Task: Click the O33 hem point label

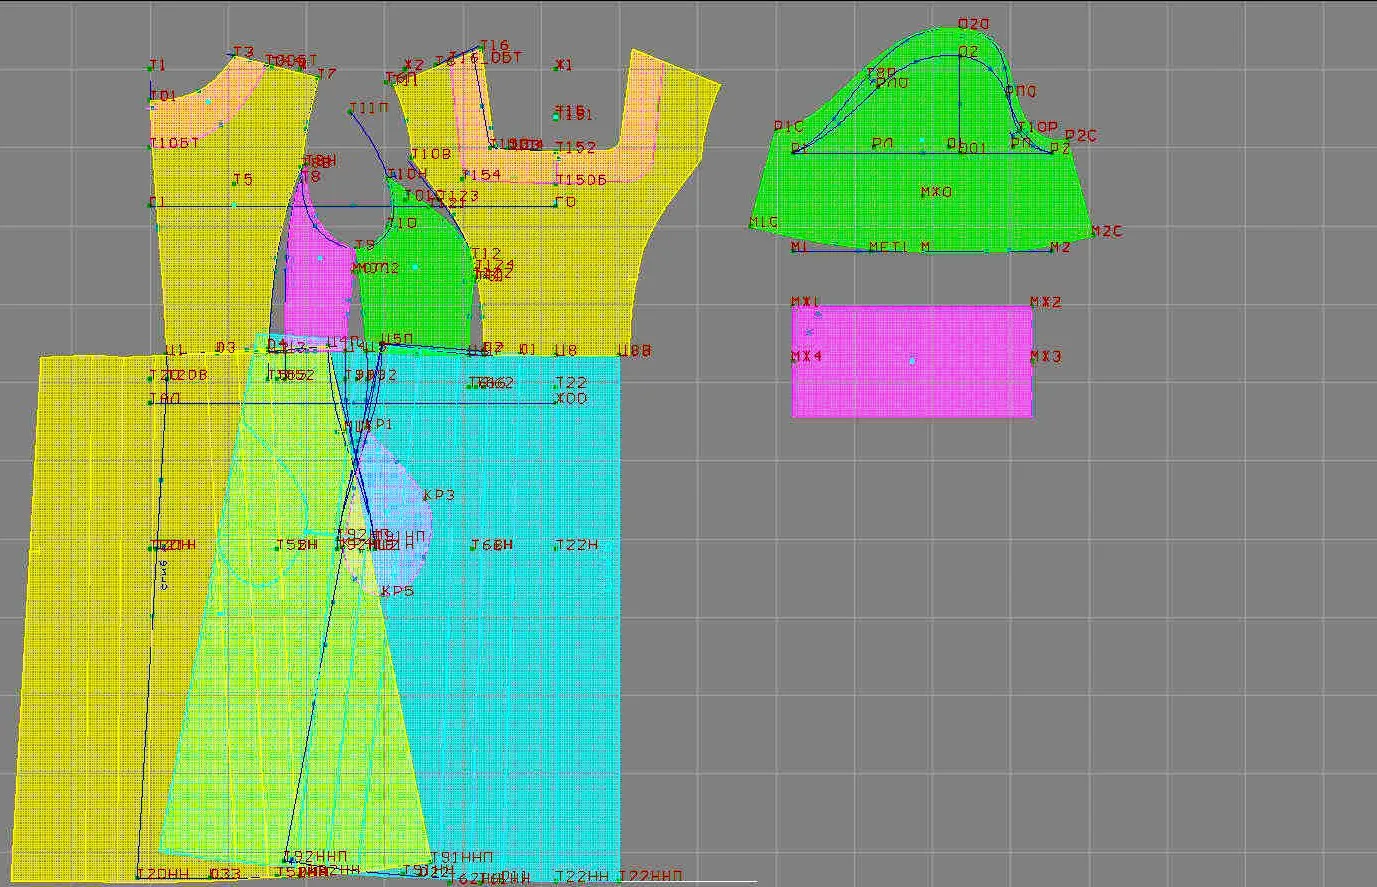Action: point(225,873)
